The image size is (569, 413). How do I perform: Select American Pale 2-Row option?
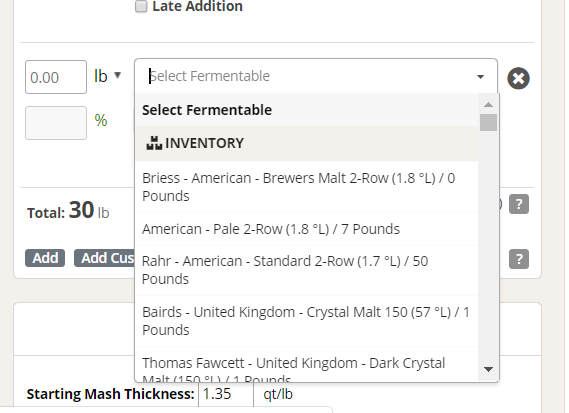click(307, 229)
